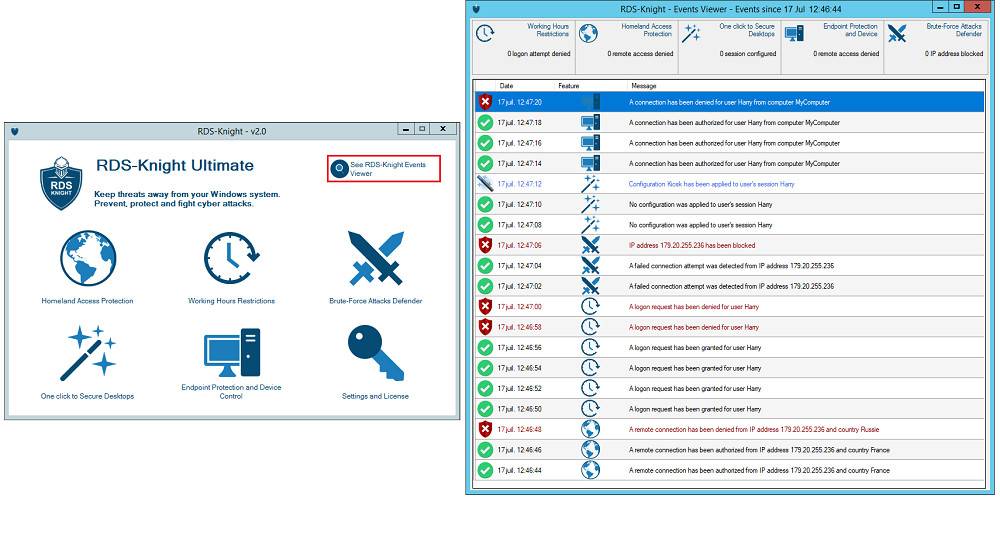Click Working Hours Restrictions label link

[232, 301]
